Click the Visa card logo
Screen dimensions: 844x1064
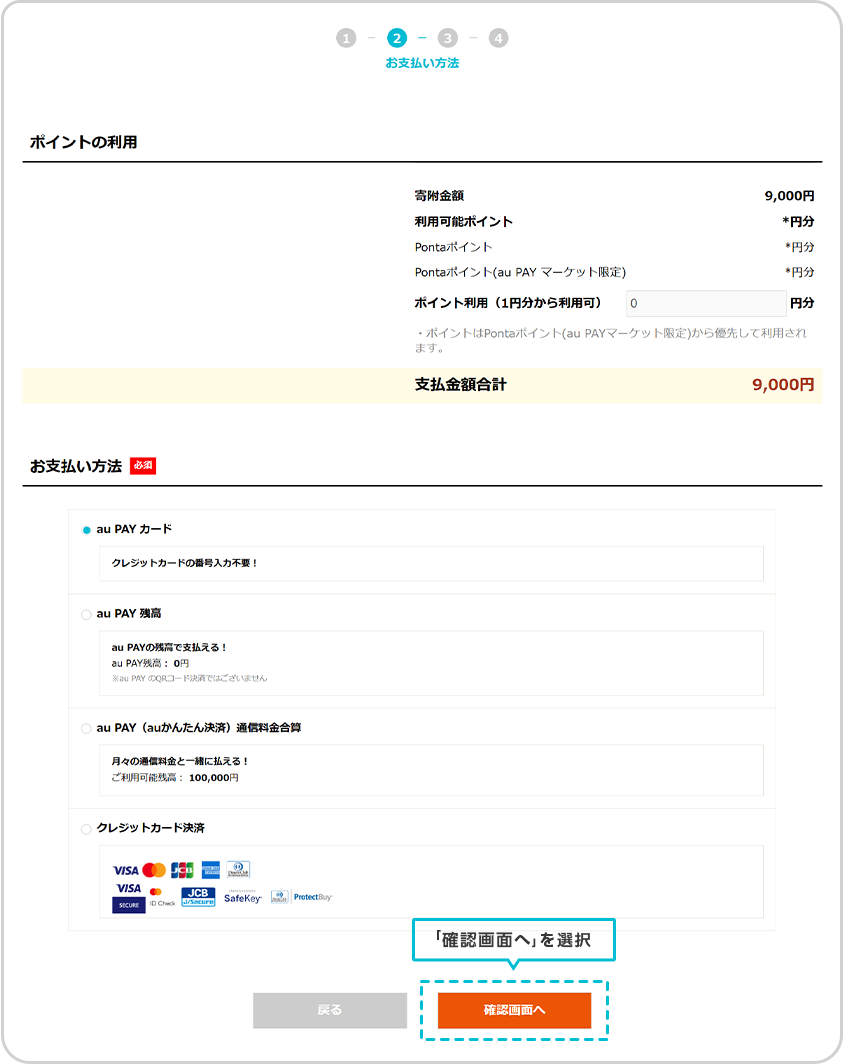126,870
